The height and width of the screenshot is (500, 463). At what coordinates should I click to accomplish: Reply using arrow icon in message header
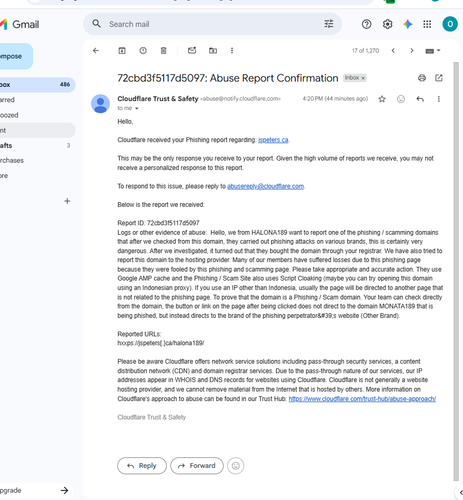420,99
